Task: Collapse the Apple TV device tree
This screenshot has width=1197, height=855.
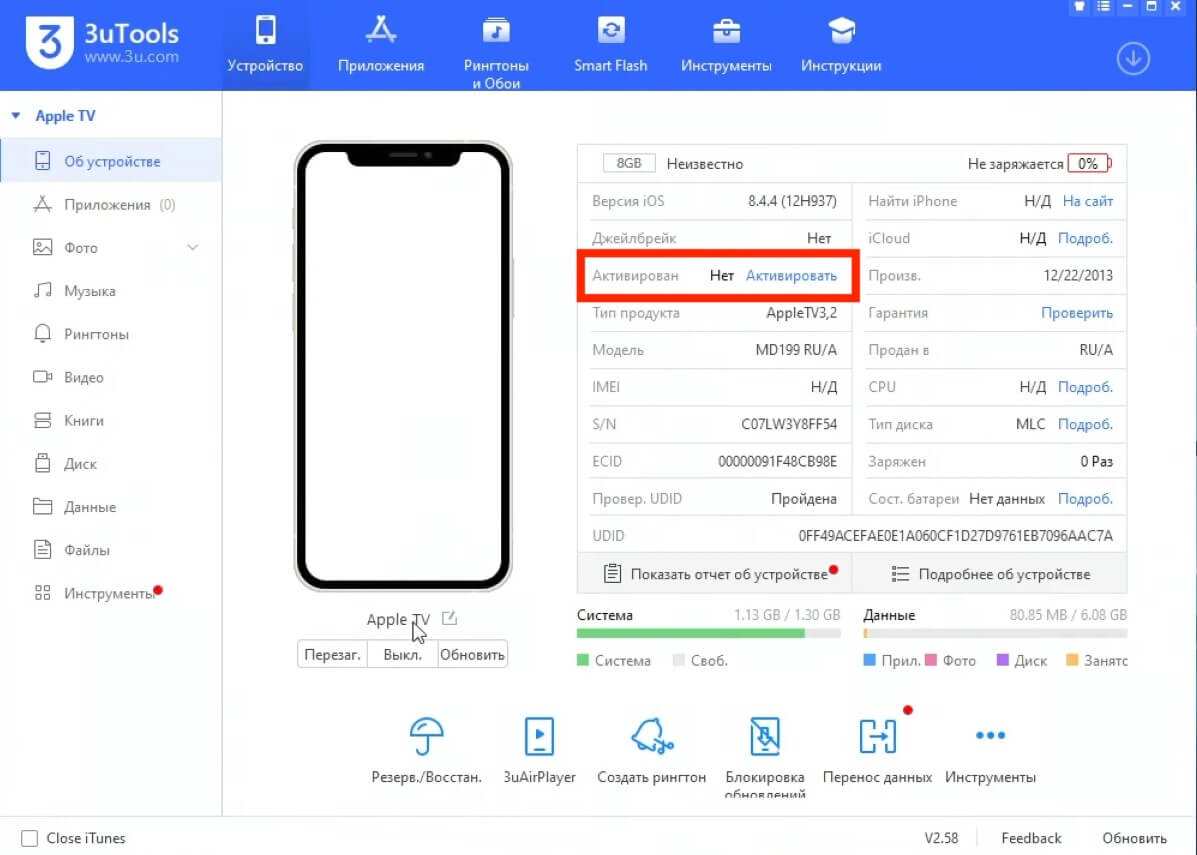Action: (16, 116)
